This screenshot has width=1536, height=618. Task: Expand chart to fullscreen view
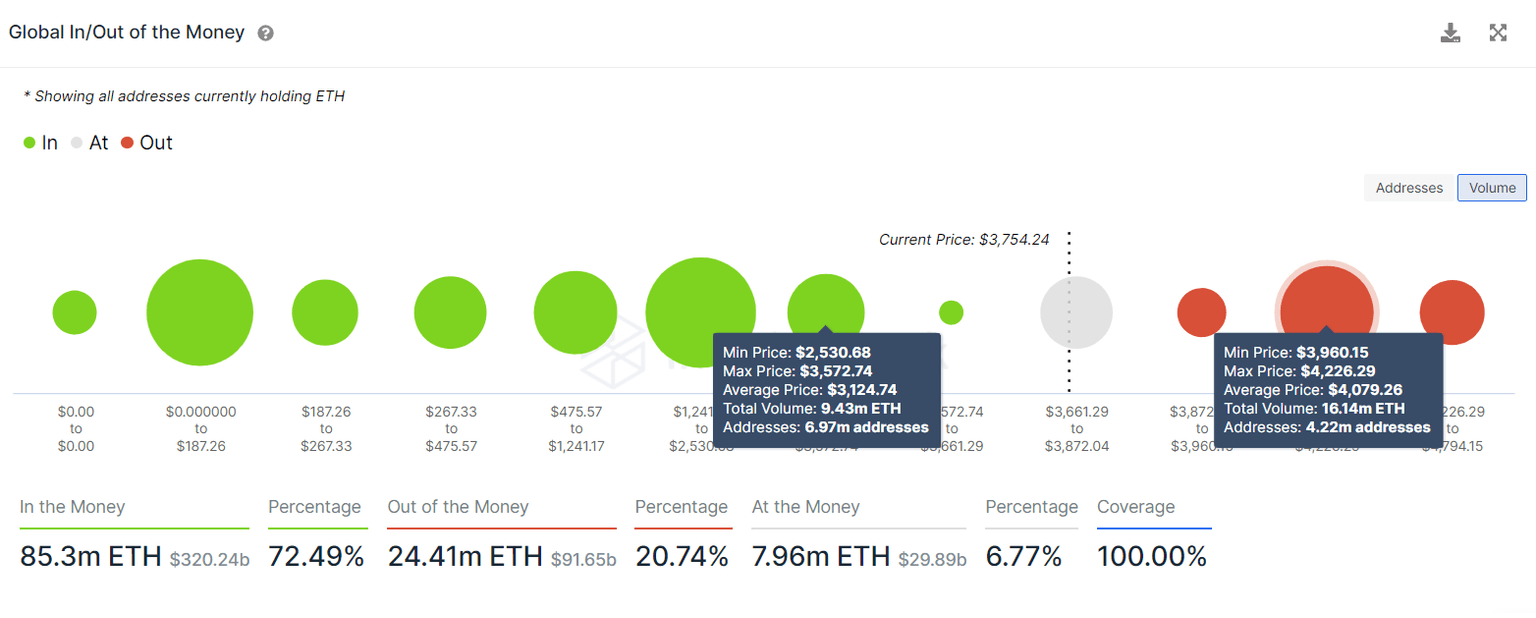point(1497,33)
